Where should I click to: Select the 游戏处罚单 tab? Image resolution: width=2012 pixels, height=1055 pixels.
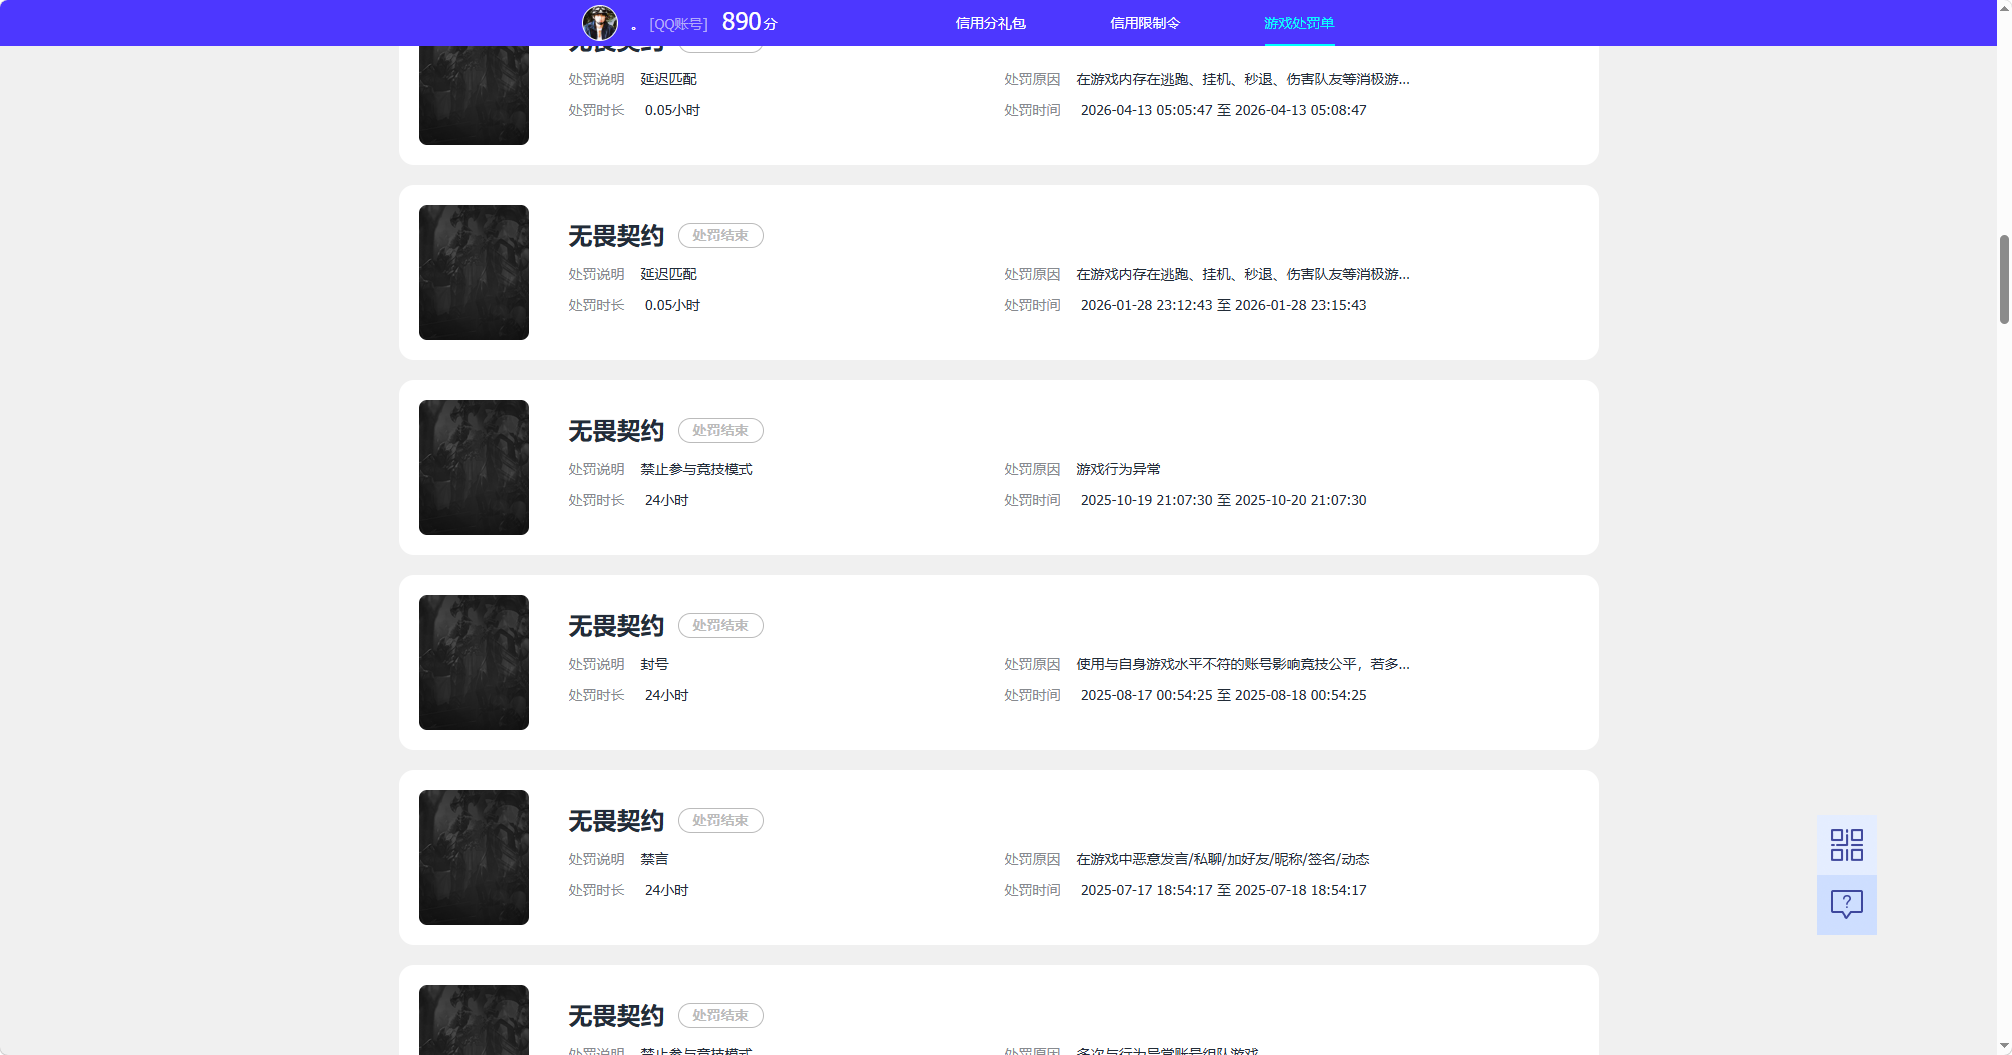(x=1299, y=23)
